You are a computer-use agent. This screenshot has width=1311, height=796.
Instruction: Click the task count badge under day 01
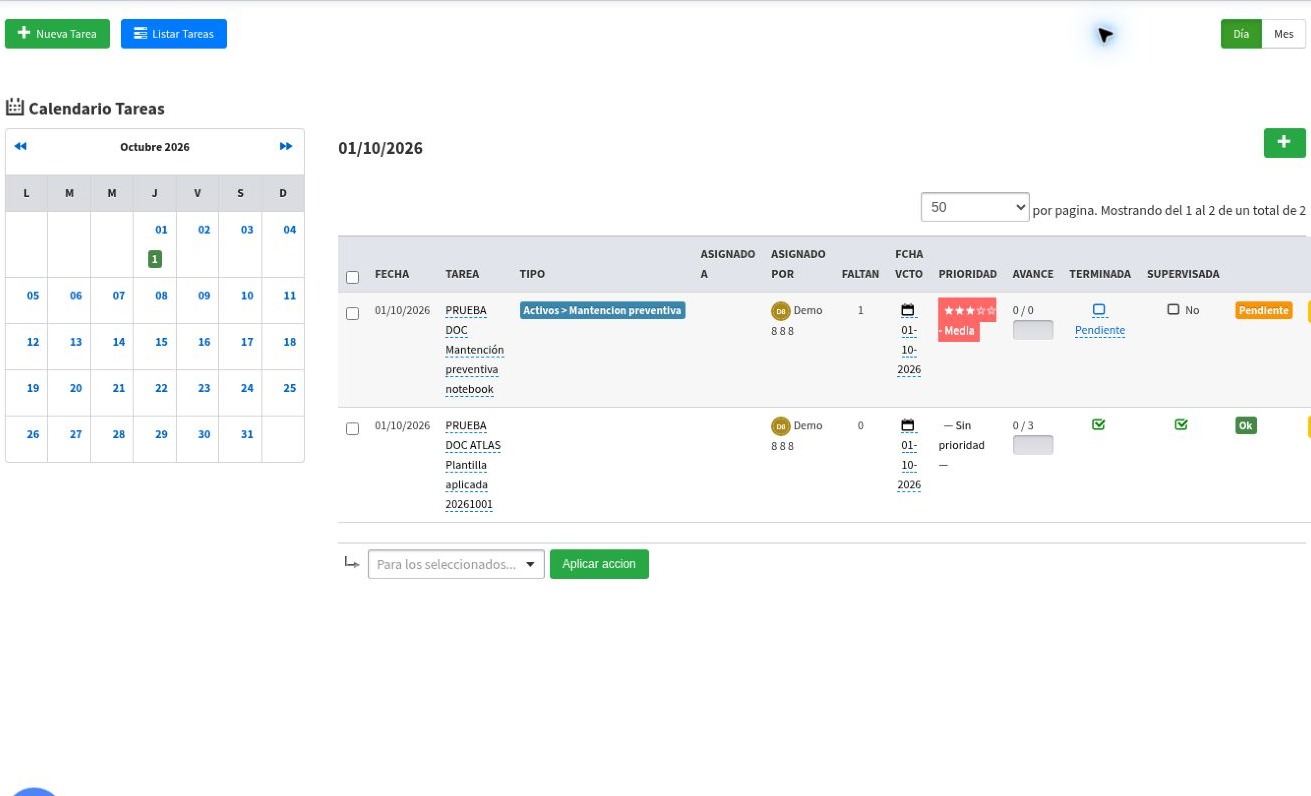(154, 259)
